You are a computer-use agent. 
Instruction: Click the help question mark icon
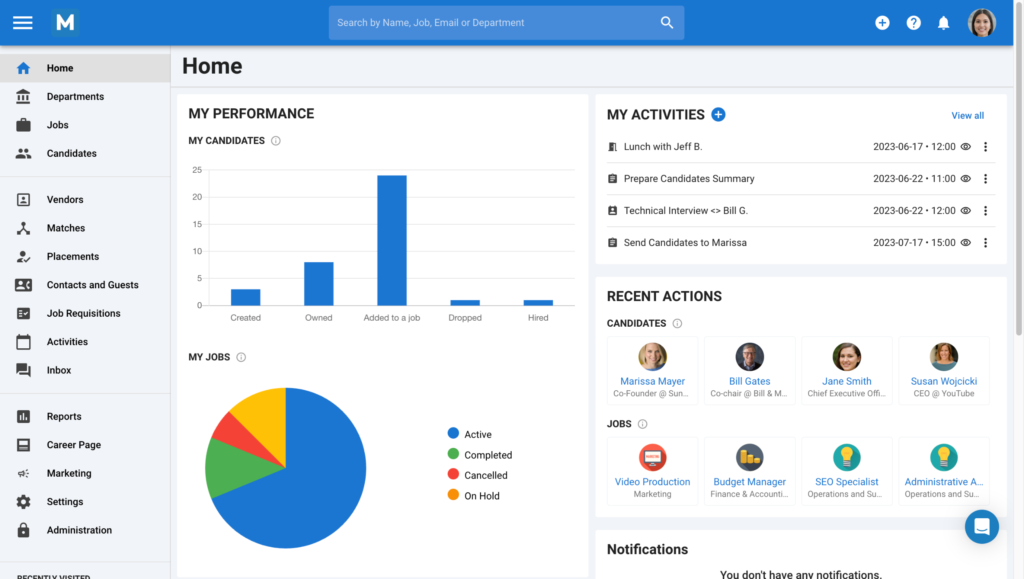click(913, 22)
